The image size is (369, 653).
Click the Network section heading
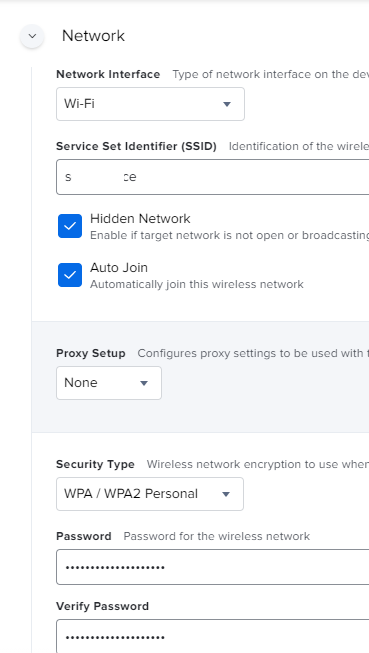[93, 36]
